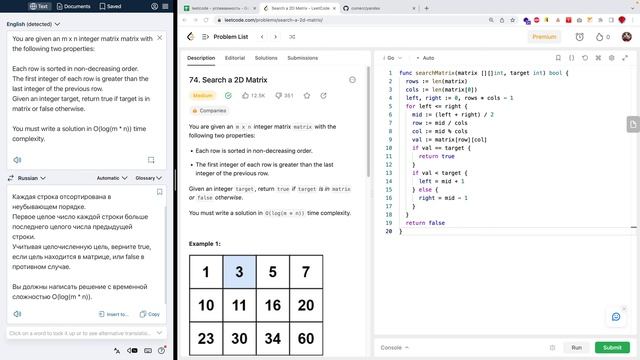Expand the Console panel

pyautogui.click(x=394, y=348)
